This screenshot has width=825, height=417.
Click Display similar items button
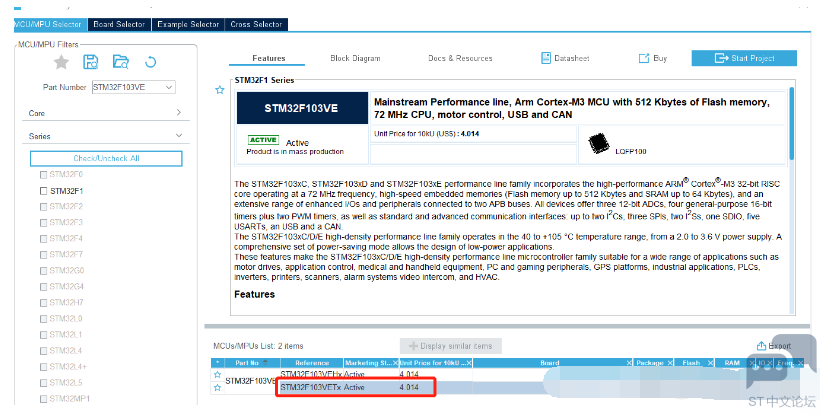click(x=451, y=346)
